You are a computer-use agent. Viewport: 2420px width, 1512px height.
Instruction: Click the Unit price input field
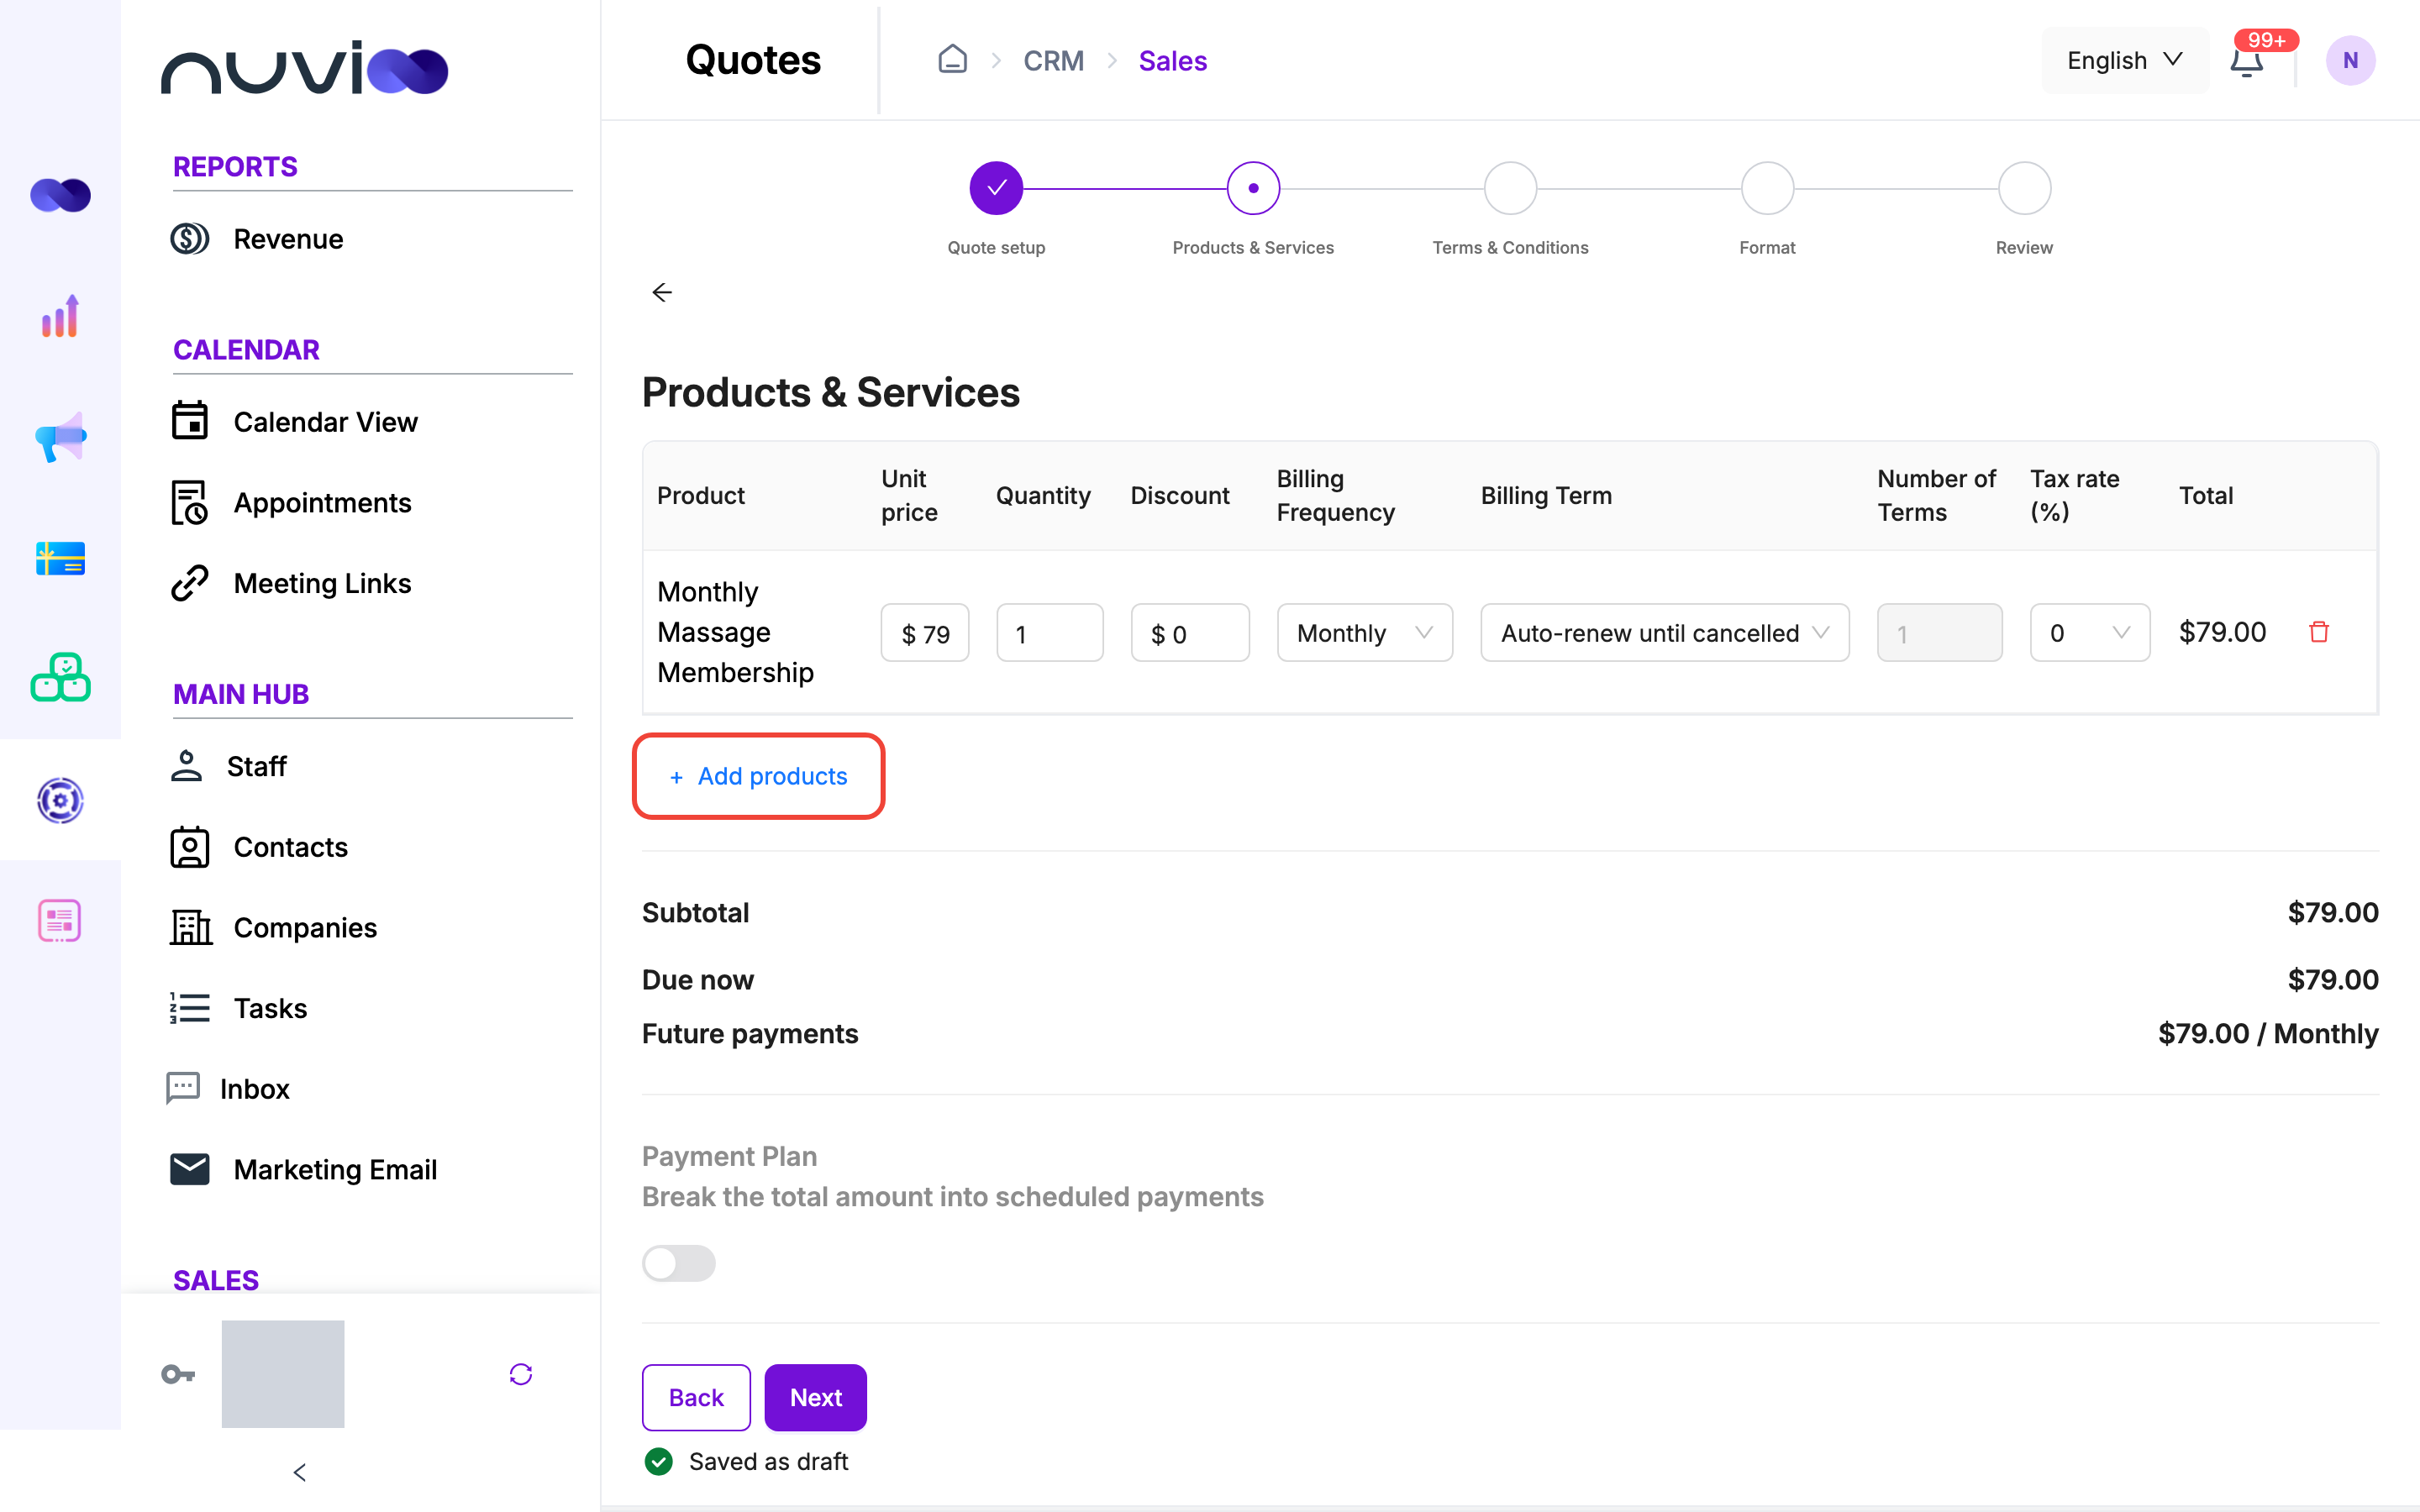pos(924,632)
